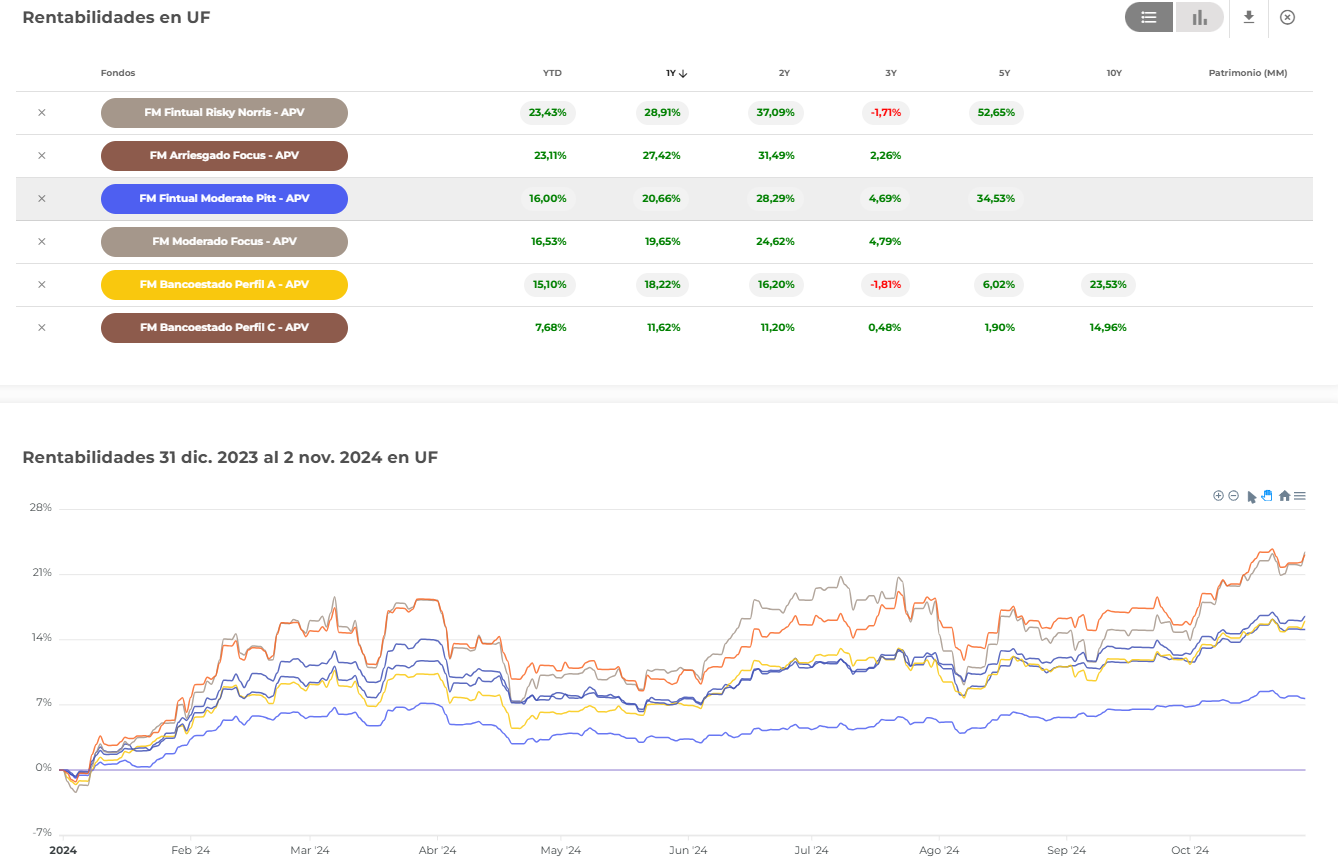
Task: Click the -1,71% 3Y value
Action: point(886,113)
